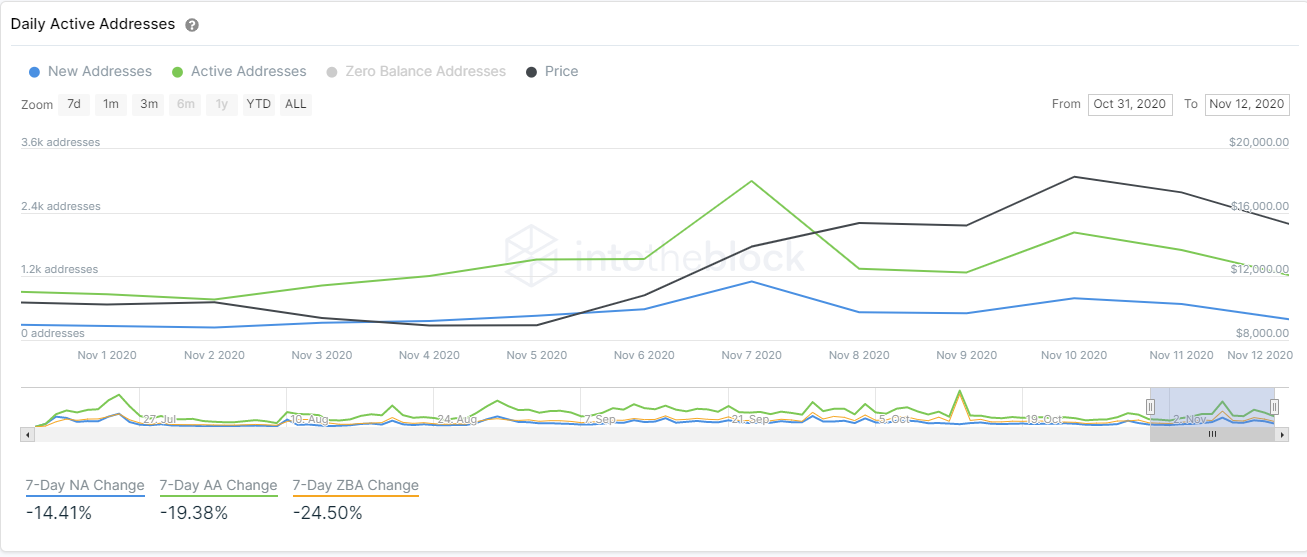Viewport: 1307px width, 557px height.
Task: Click the help question mark icon
Action: pyautogui.click(x=192, y=24)
